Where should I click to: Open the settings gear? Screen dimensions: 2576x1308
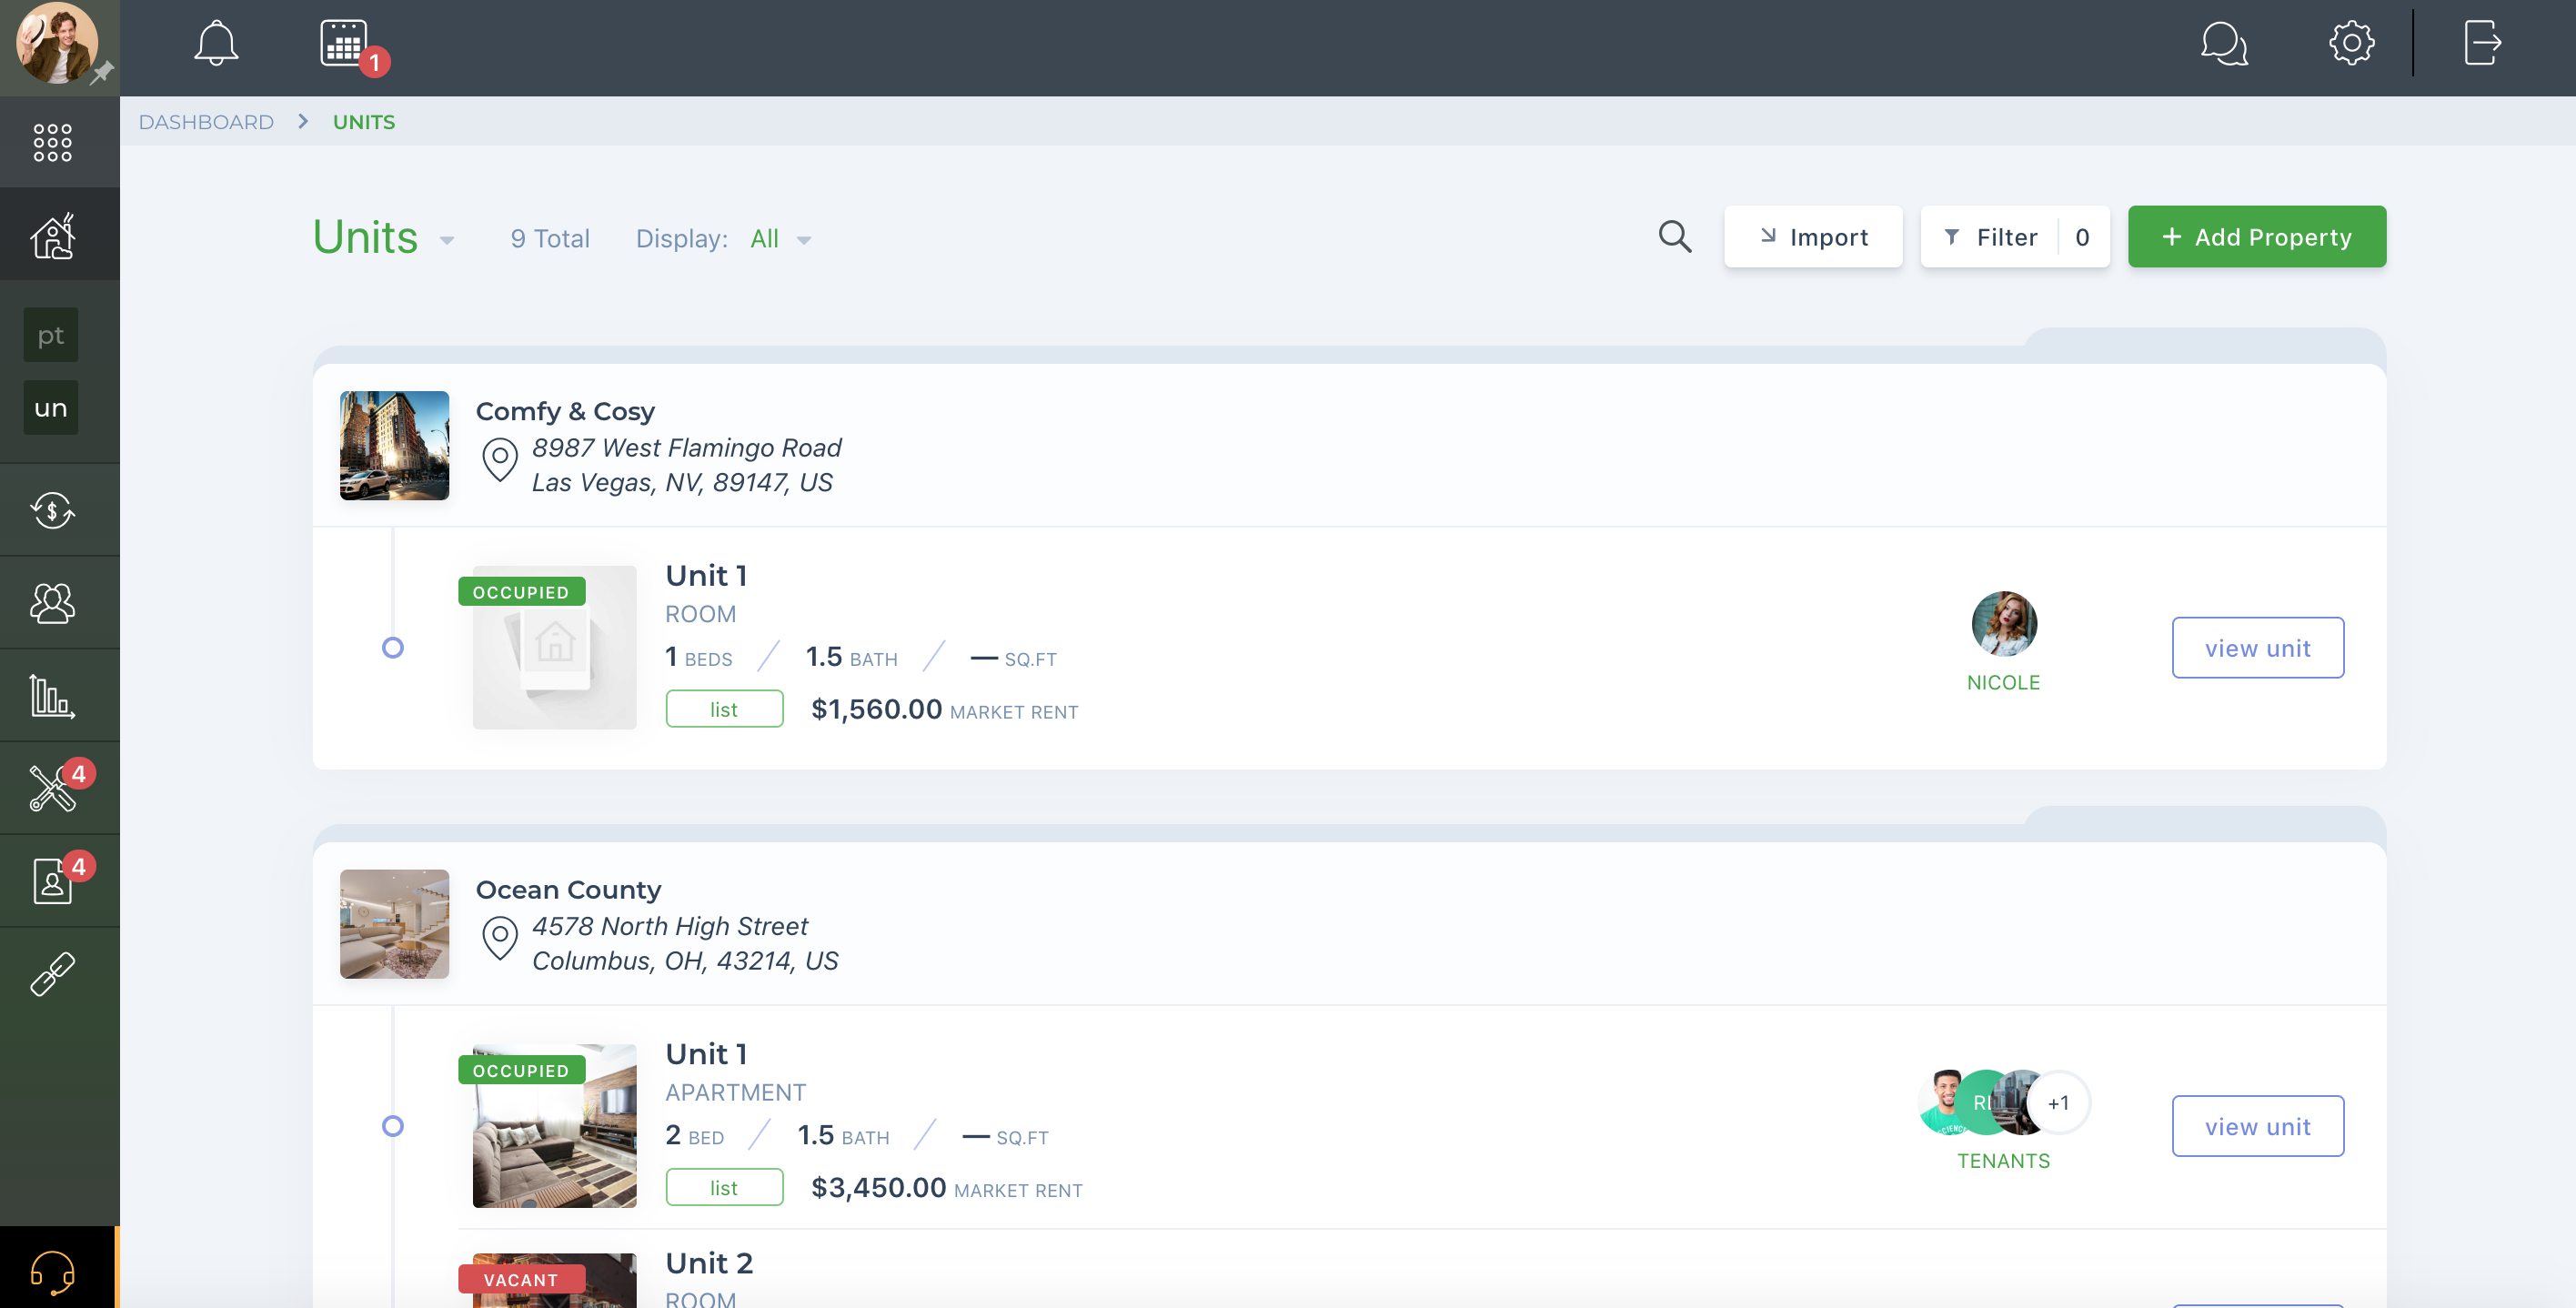[2351, 43]
